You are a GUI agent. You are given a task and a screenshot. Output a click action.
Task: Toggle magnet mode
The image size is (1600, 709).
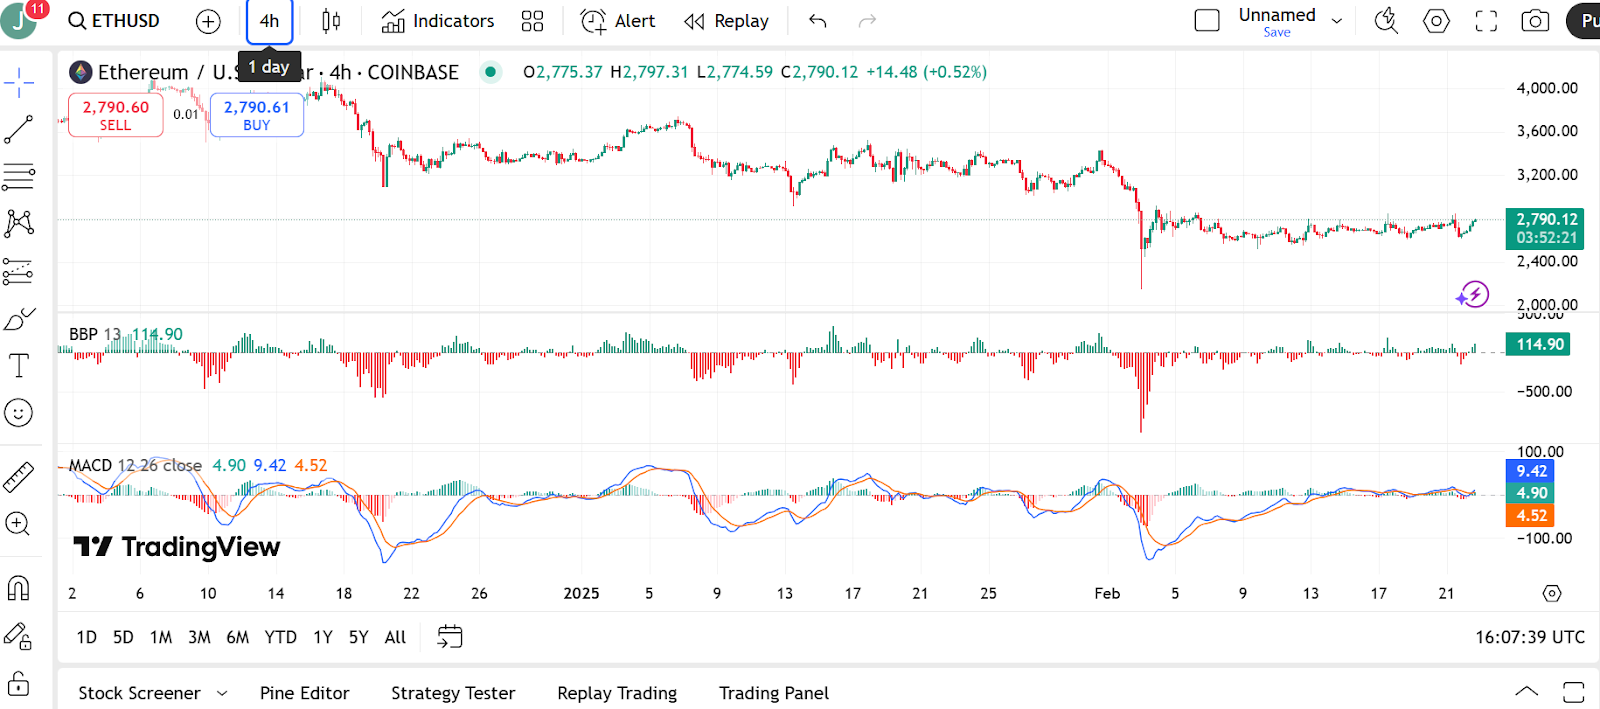(19, 588)
